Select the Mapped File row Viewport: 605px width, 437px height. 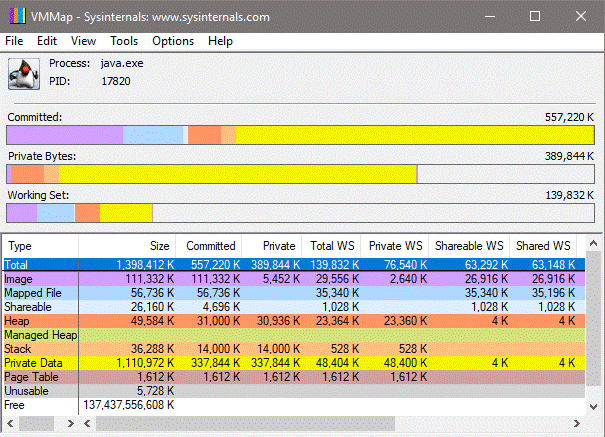pos(40,292)
